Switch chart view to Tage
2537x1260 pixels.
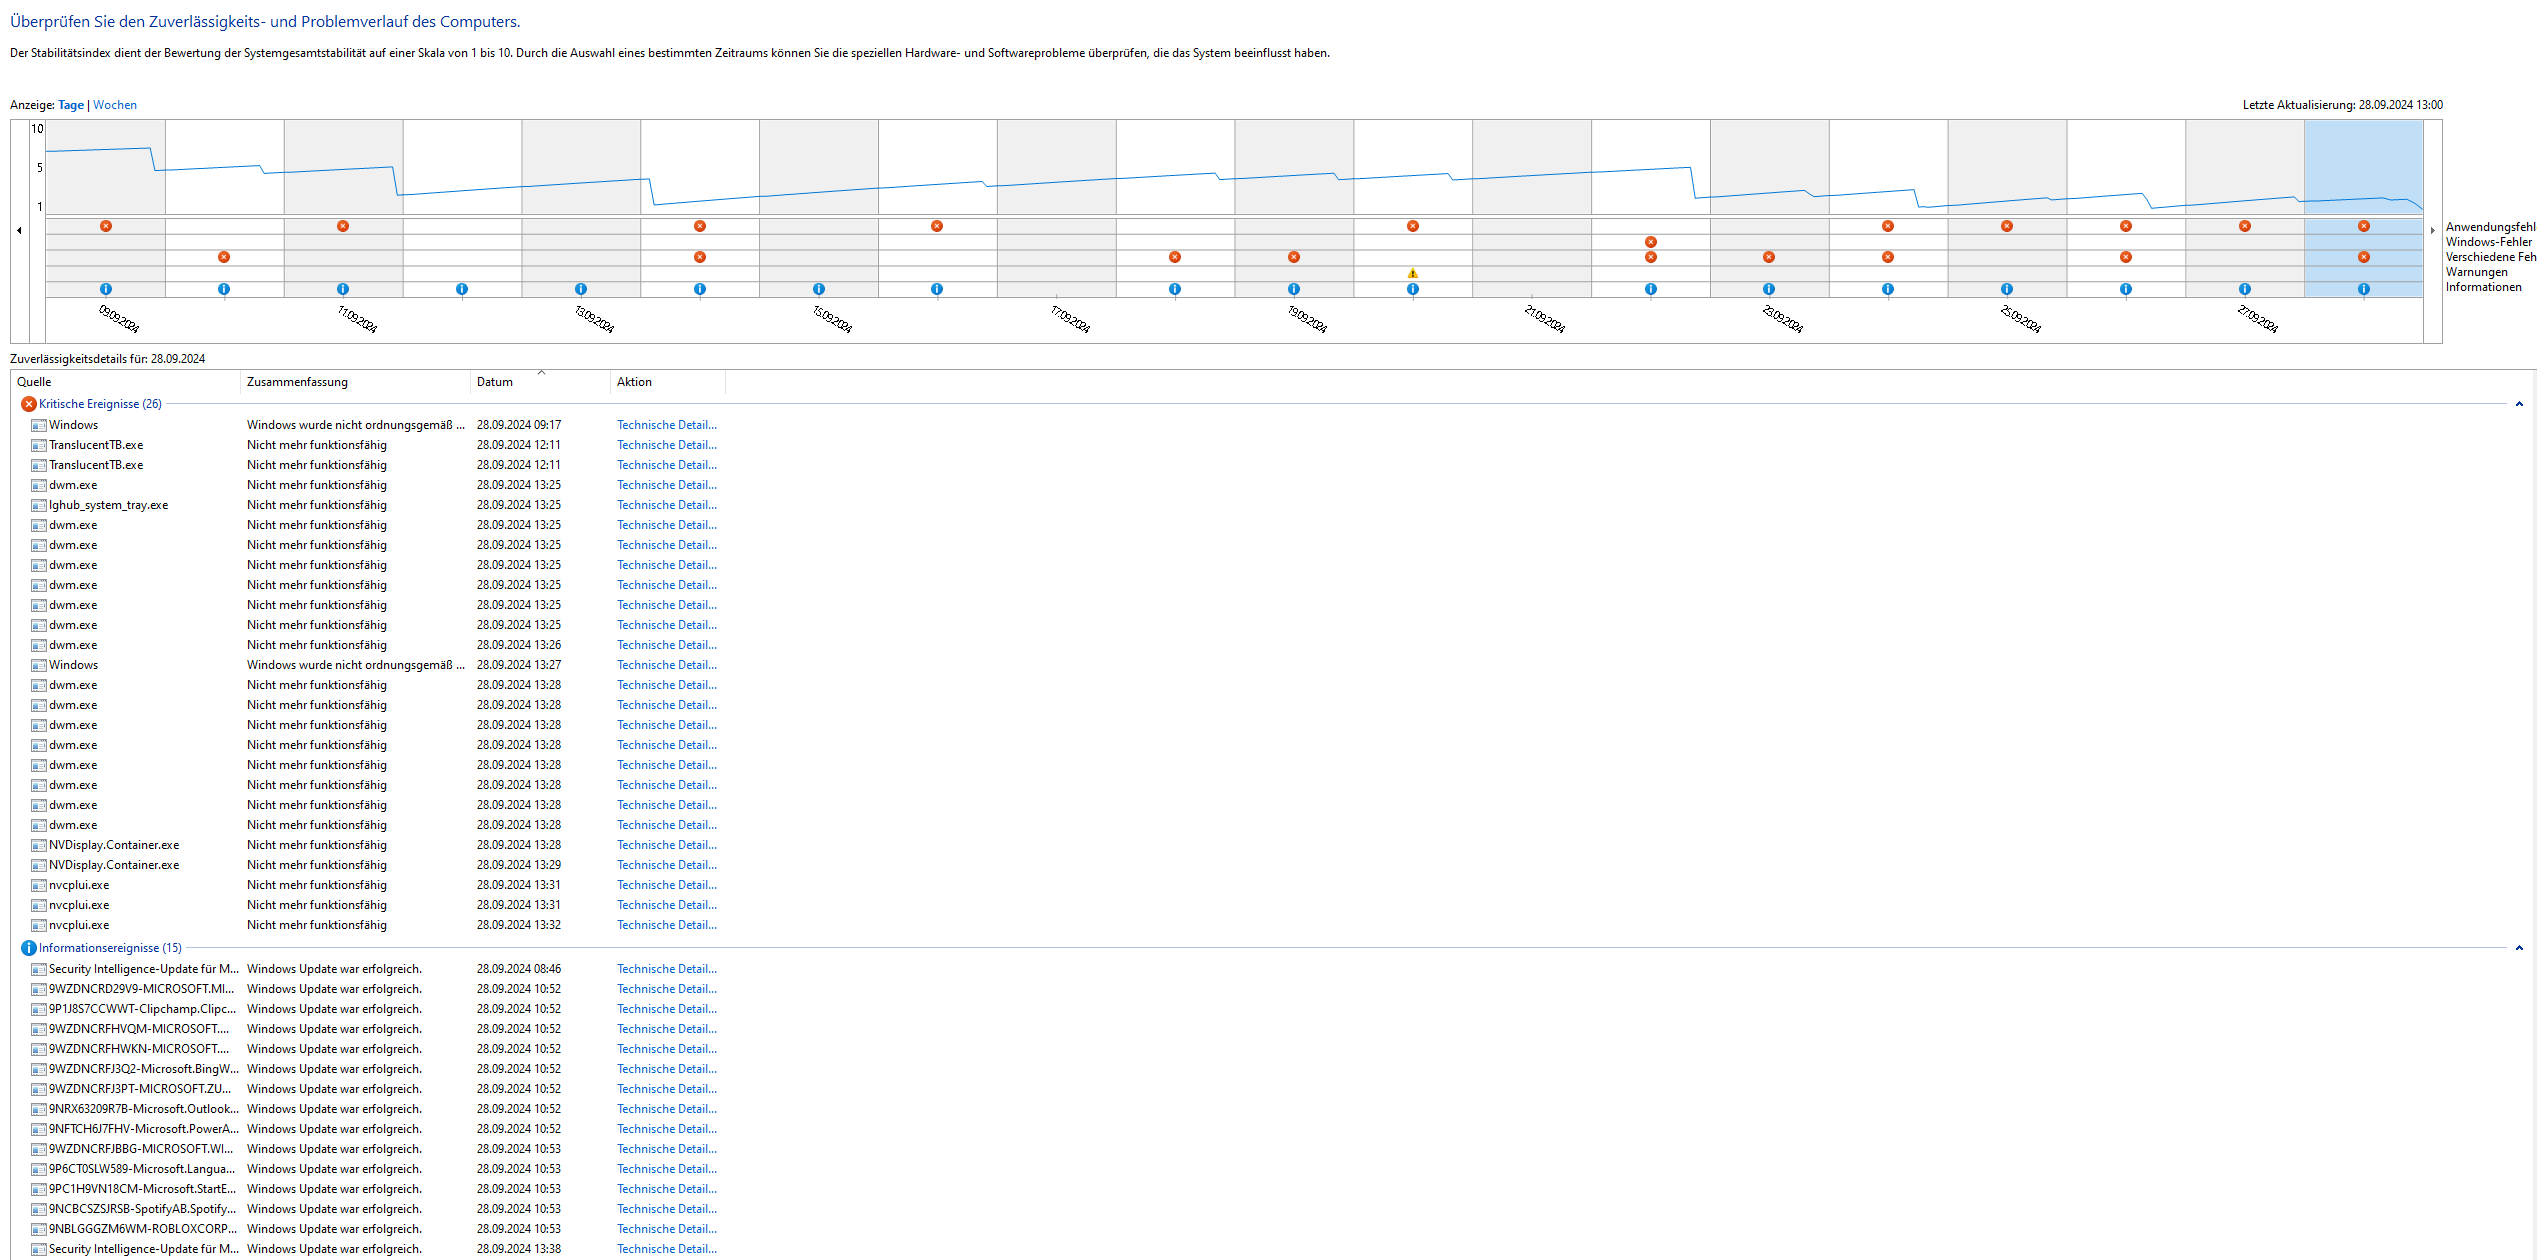[71, 105]
